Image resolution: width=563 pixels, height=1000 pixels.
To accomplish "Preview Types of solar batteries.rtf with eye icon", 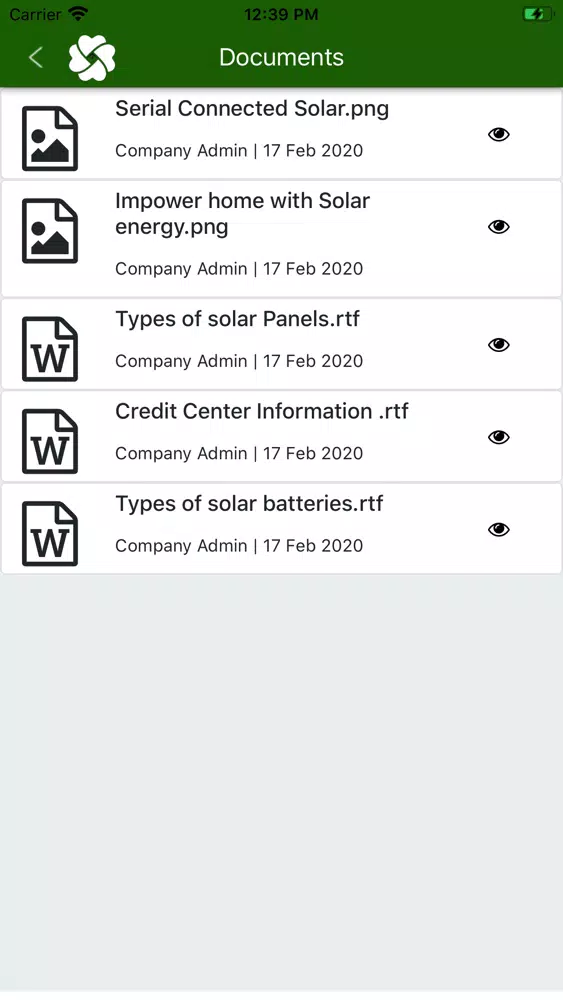I will 499,529.
